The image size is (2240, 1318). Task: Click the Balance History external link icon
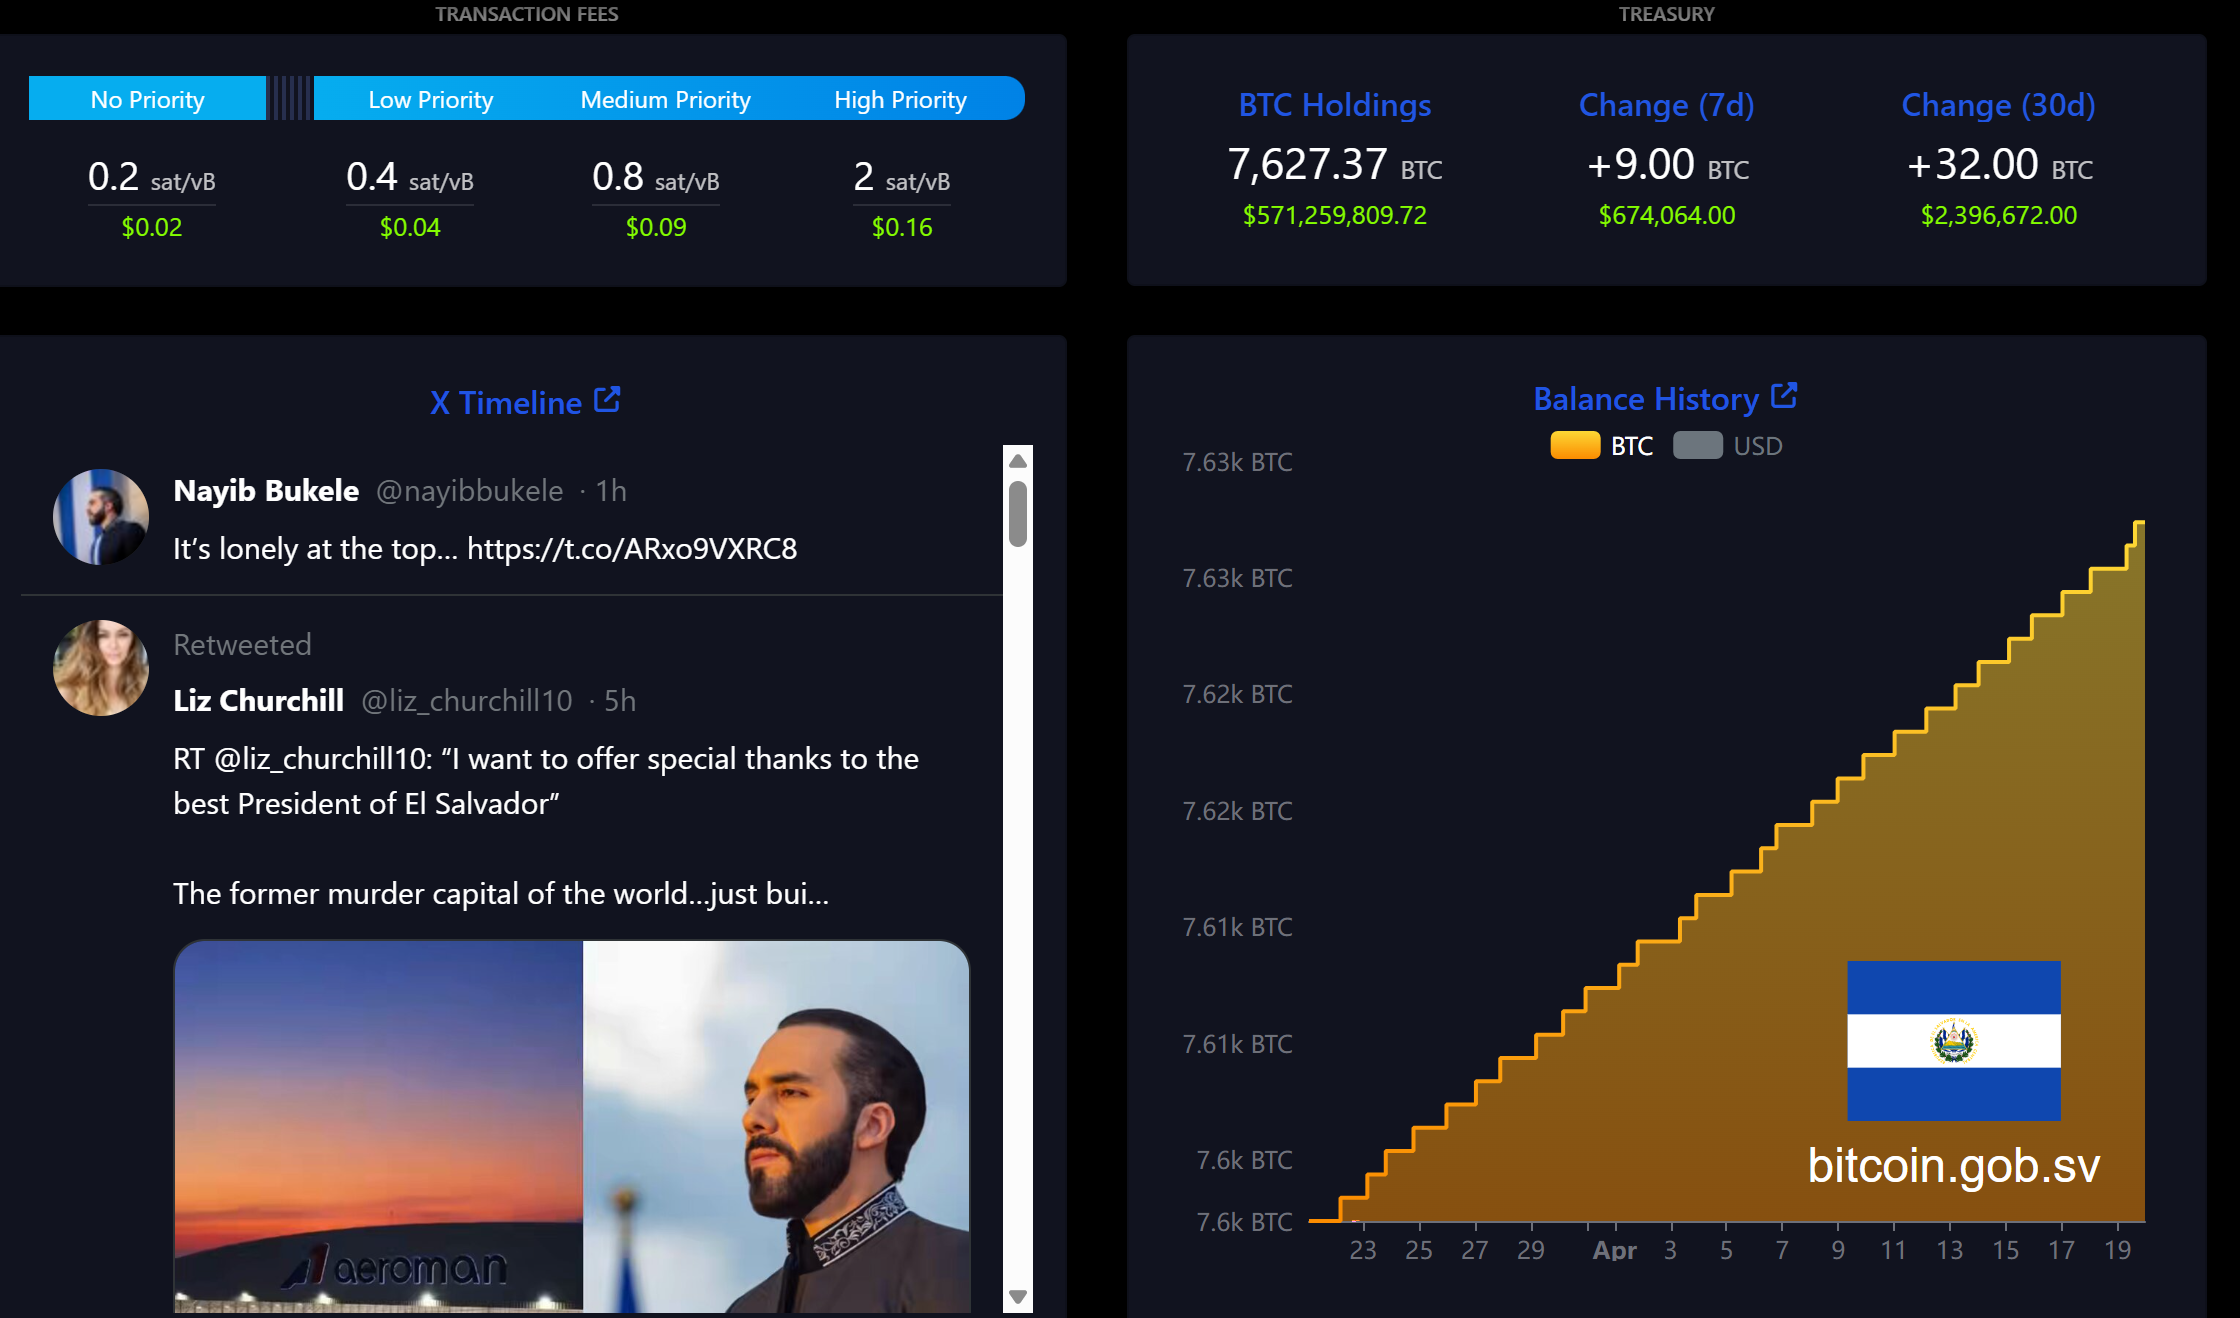coord(1785,394)
